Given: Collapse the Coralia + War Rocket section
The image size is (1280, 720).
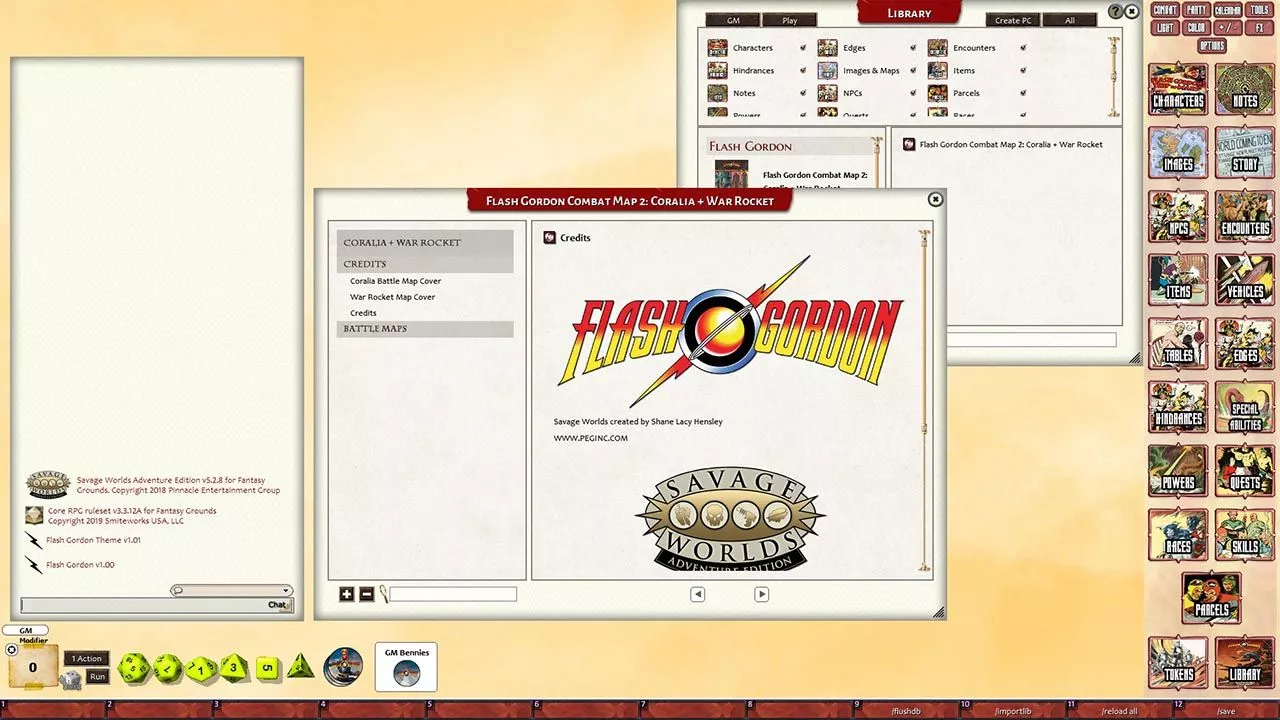Looking at the screenshot, I should (425, 242).
